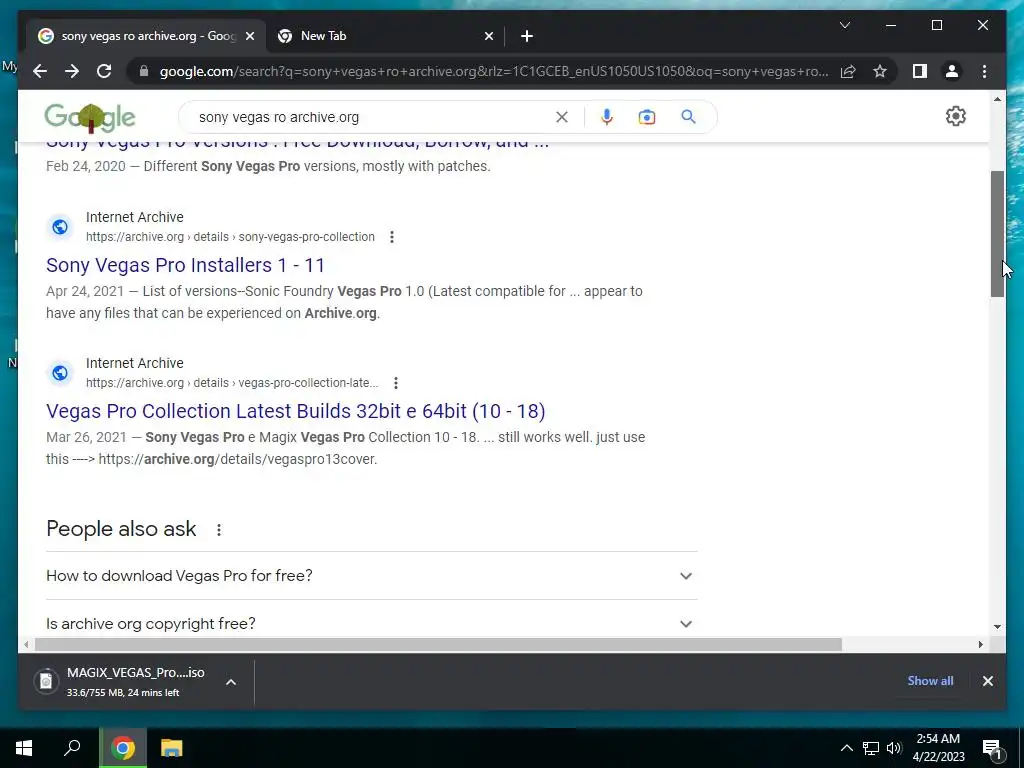This screenshot has height=768, width=1024.
Task: Search by image with the camera icon
Action: (647, 117)
